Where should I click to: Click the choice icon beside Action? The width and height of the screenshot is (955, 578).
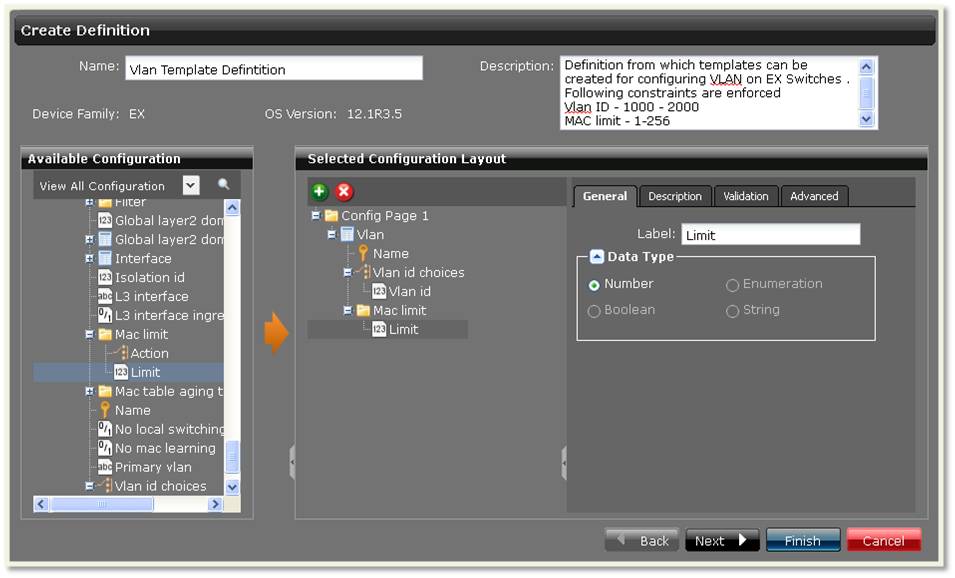click(121, 353)
